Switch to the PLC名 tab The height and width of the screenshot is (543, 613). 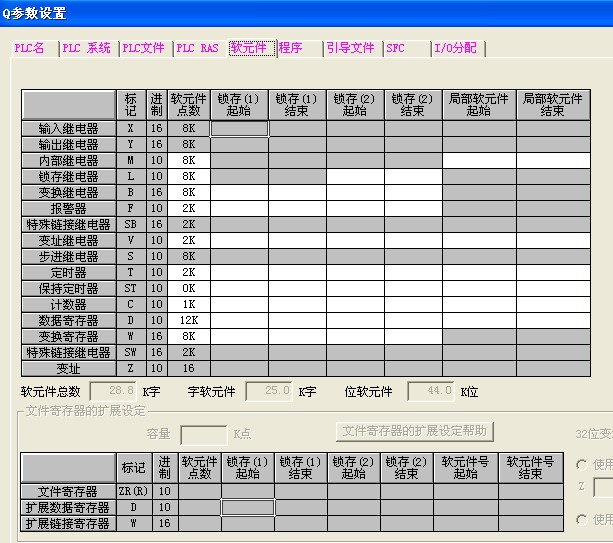pos(30,48)
